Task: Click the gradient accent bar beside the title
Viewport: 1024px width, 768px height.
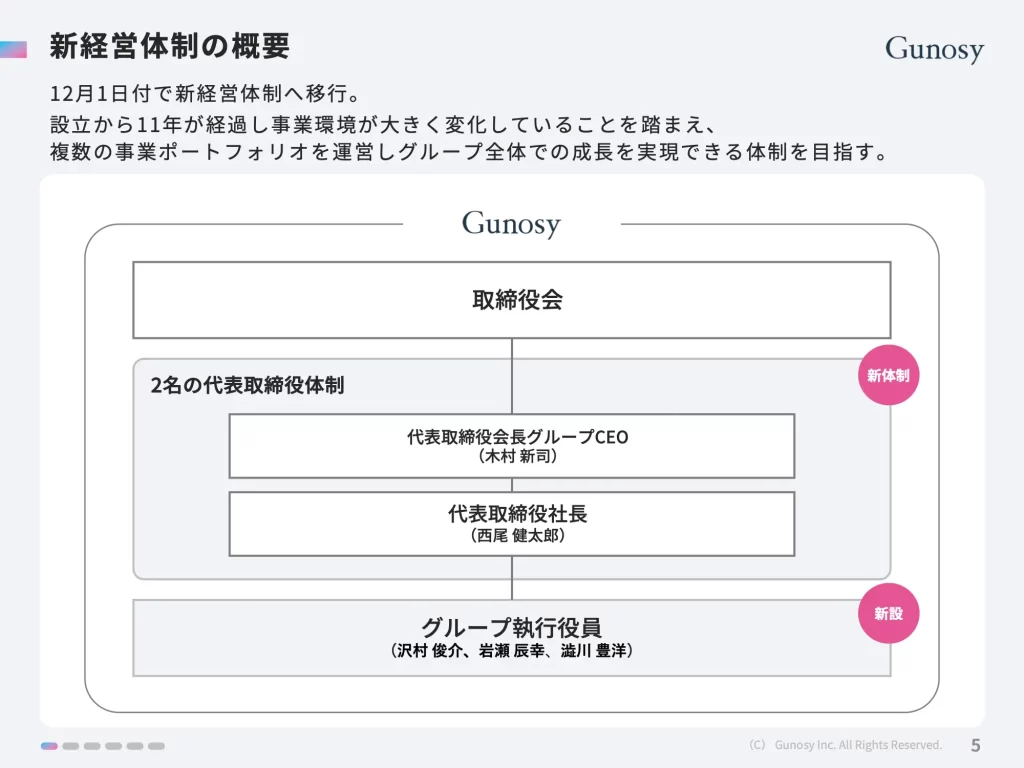Action: click(14, 48)
